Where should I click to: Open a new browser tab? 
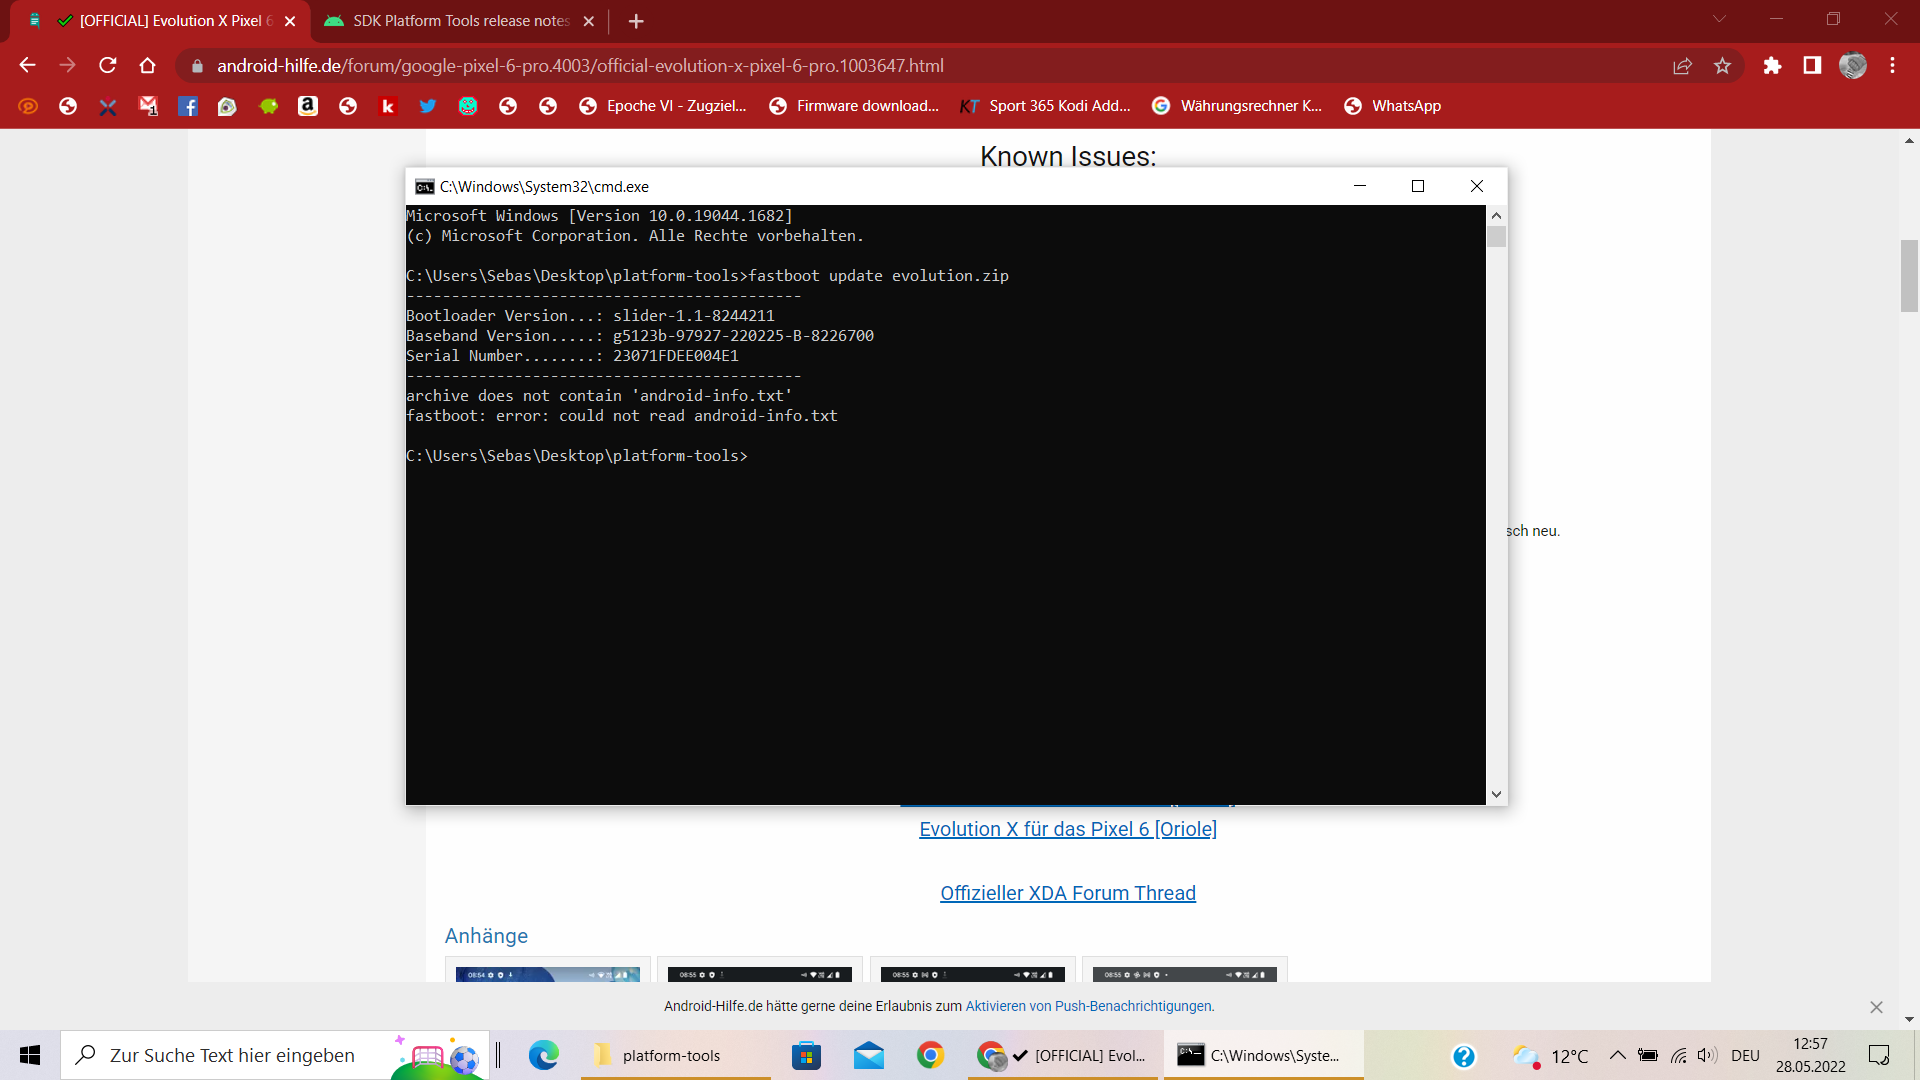636,21
